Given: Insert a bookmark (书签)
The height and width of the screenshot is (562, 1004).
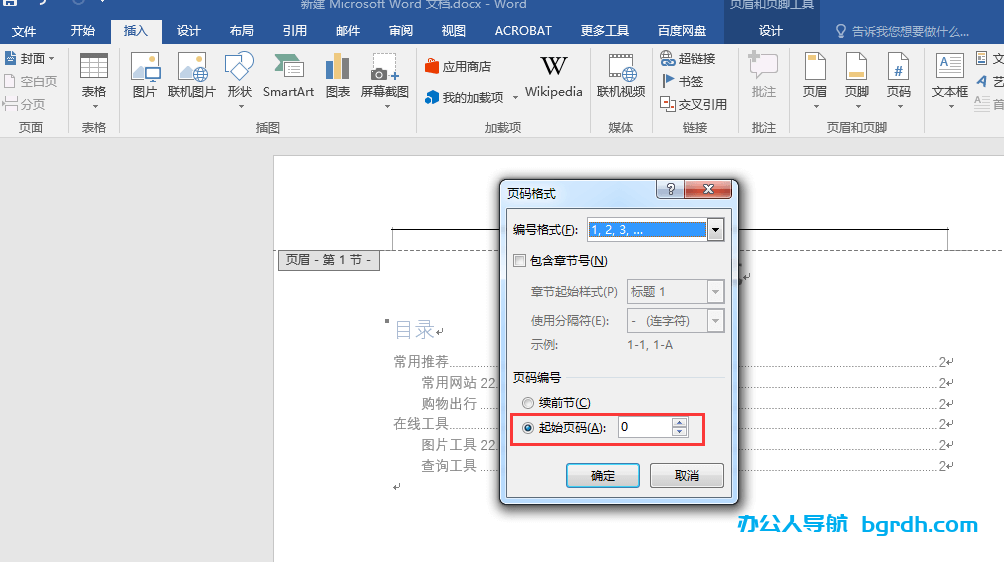Looking at the screenshot, I should click(682, 81).
